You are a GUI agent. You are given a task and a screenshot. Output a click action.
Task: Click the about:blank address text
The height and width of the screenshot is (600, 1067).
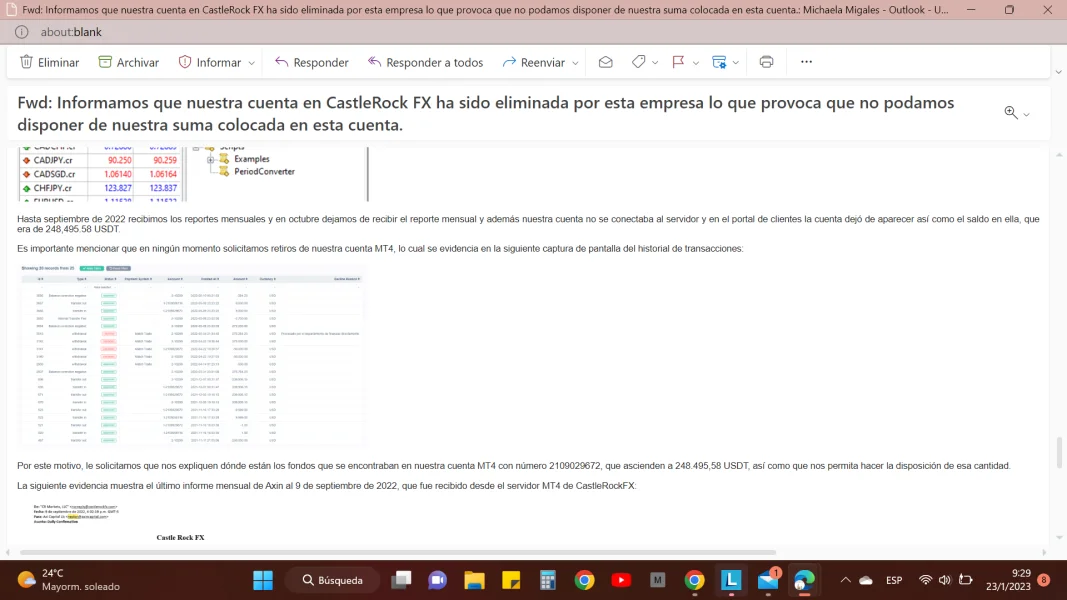[x=71, y=32]
